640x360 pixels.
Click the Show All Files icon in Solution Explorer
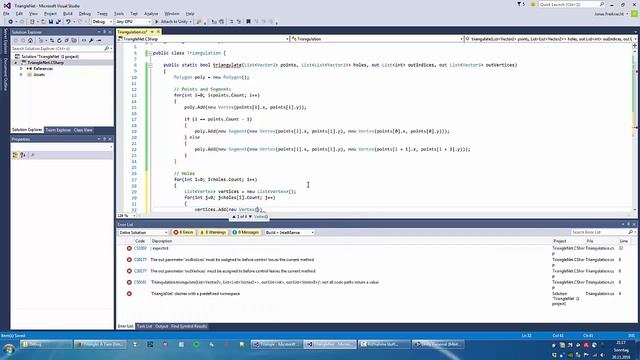[74, 40]
